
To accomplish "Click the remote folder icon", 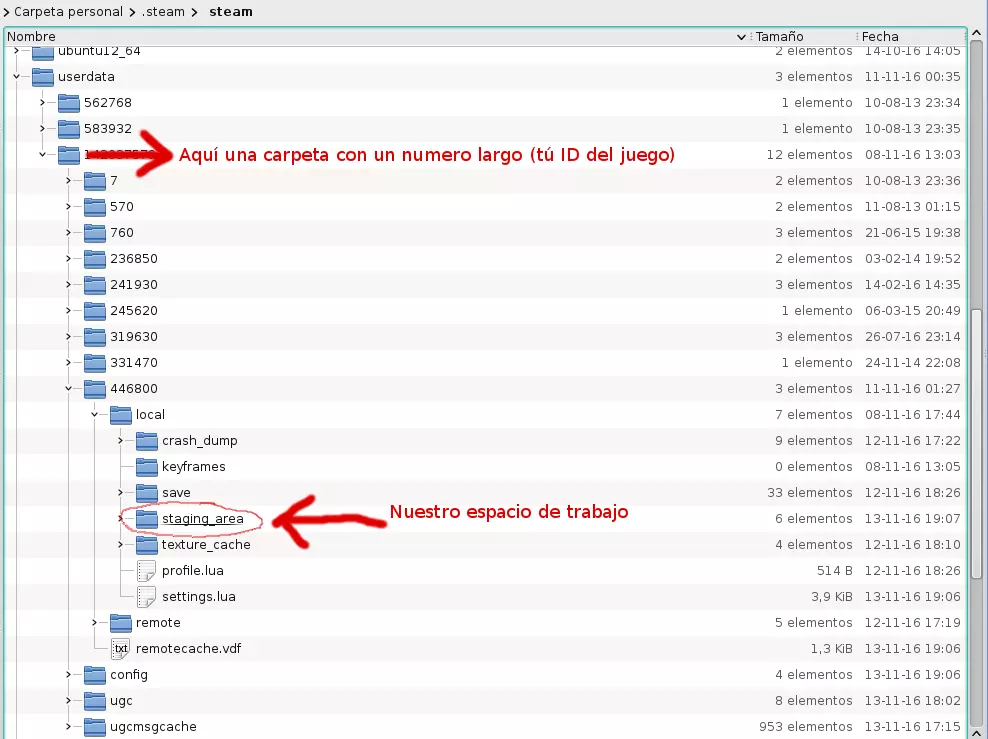I will (x=120, y=622).
